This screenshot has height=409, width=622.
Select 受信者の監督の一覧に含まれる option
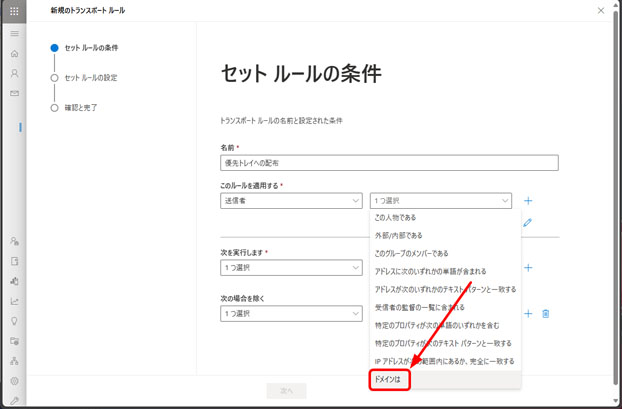tap(445, 307)
